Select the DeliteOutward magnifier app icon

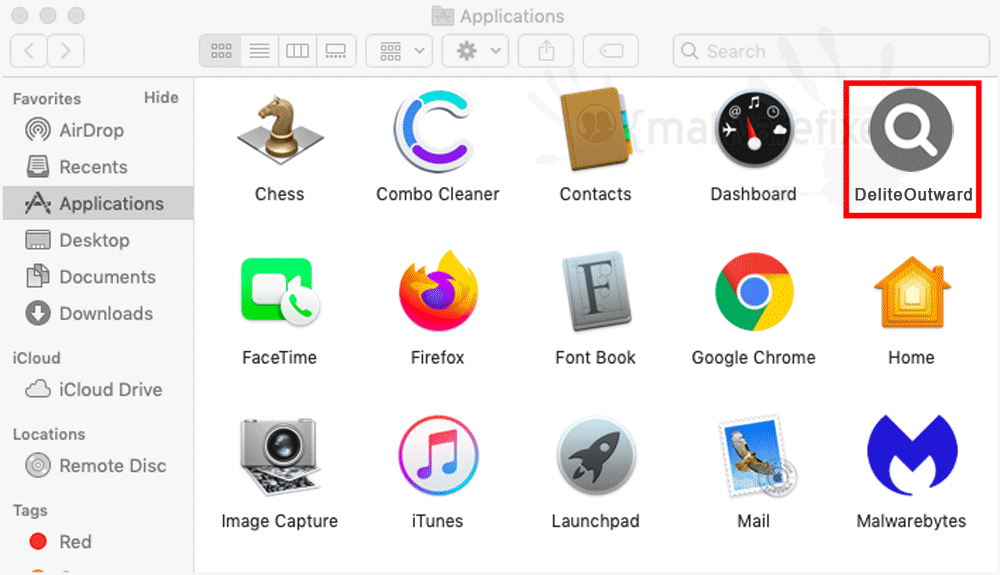(x=912, y=129)
